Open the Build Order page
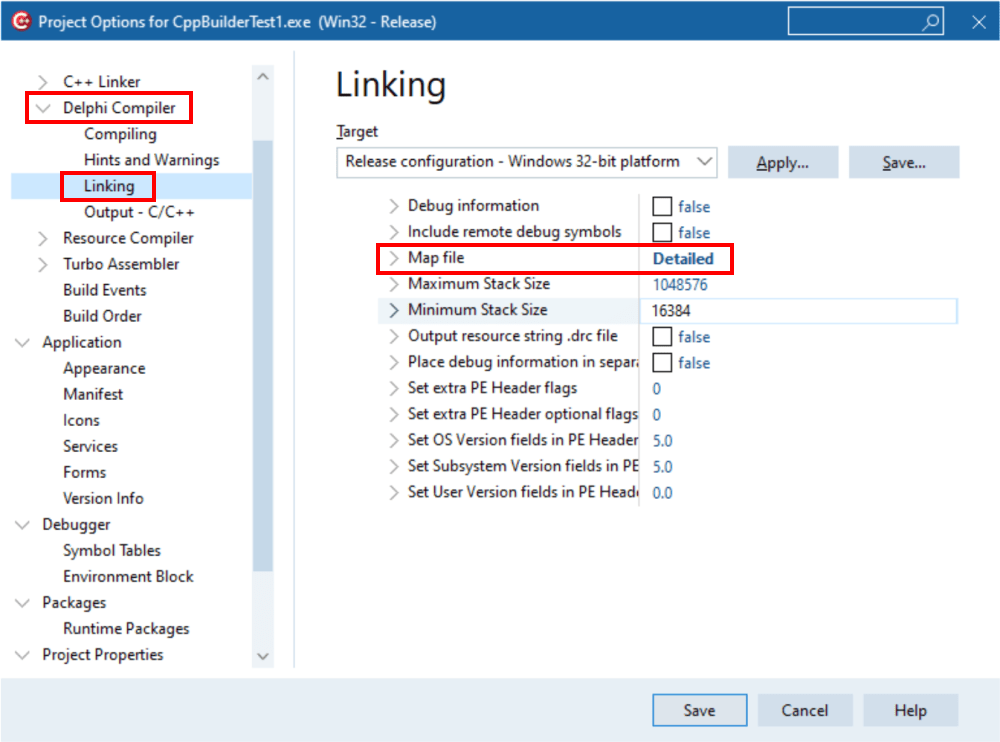The height and width of the screenshot is (742, 1000). click(x=102, y=316)
